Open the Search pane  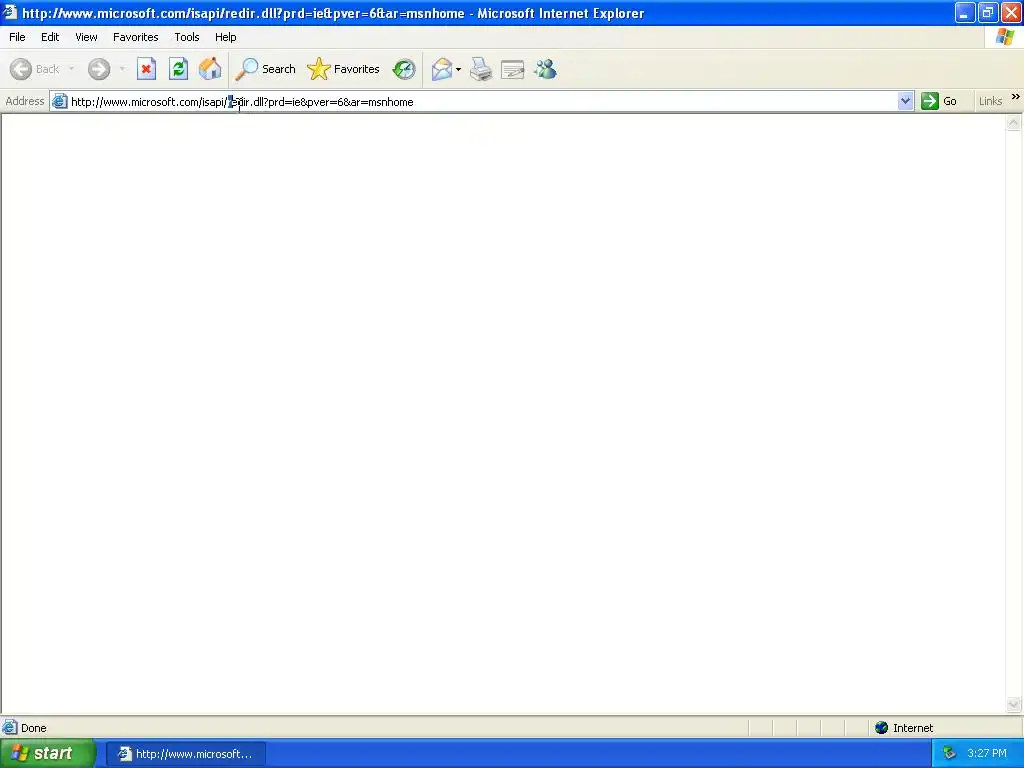pos(266,69)
